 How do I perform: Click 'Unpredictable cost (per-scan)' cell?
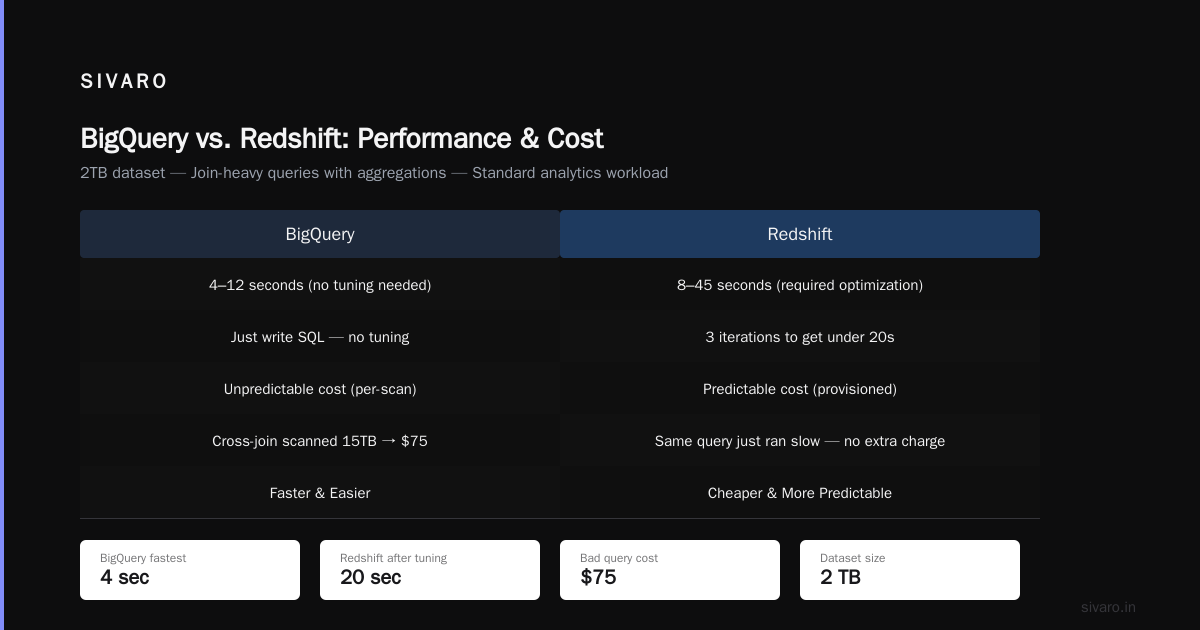(320, 389)
